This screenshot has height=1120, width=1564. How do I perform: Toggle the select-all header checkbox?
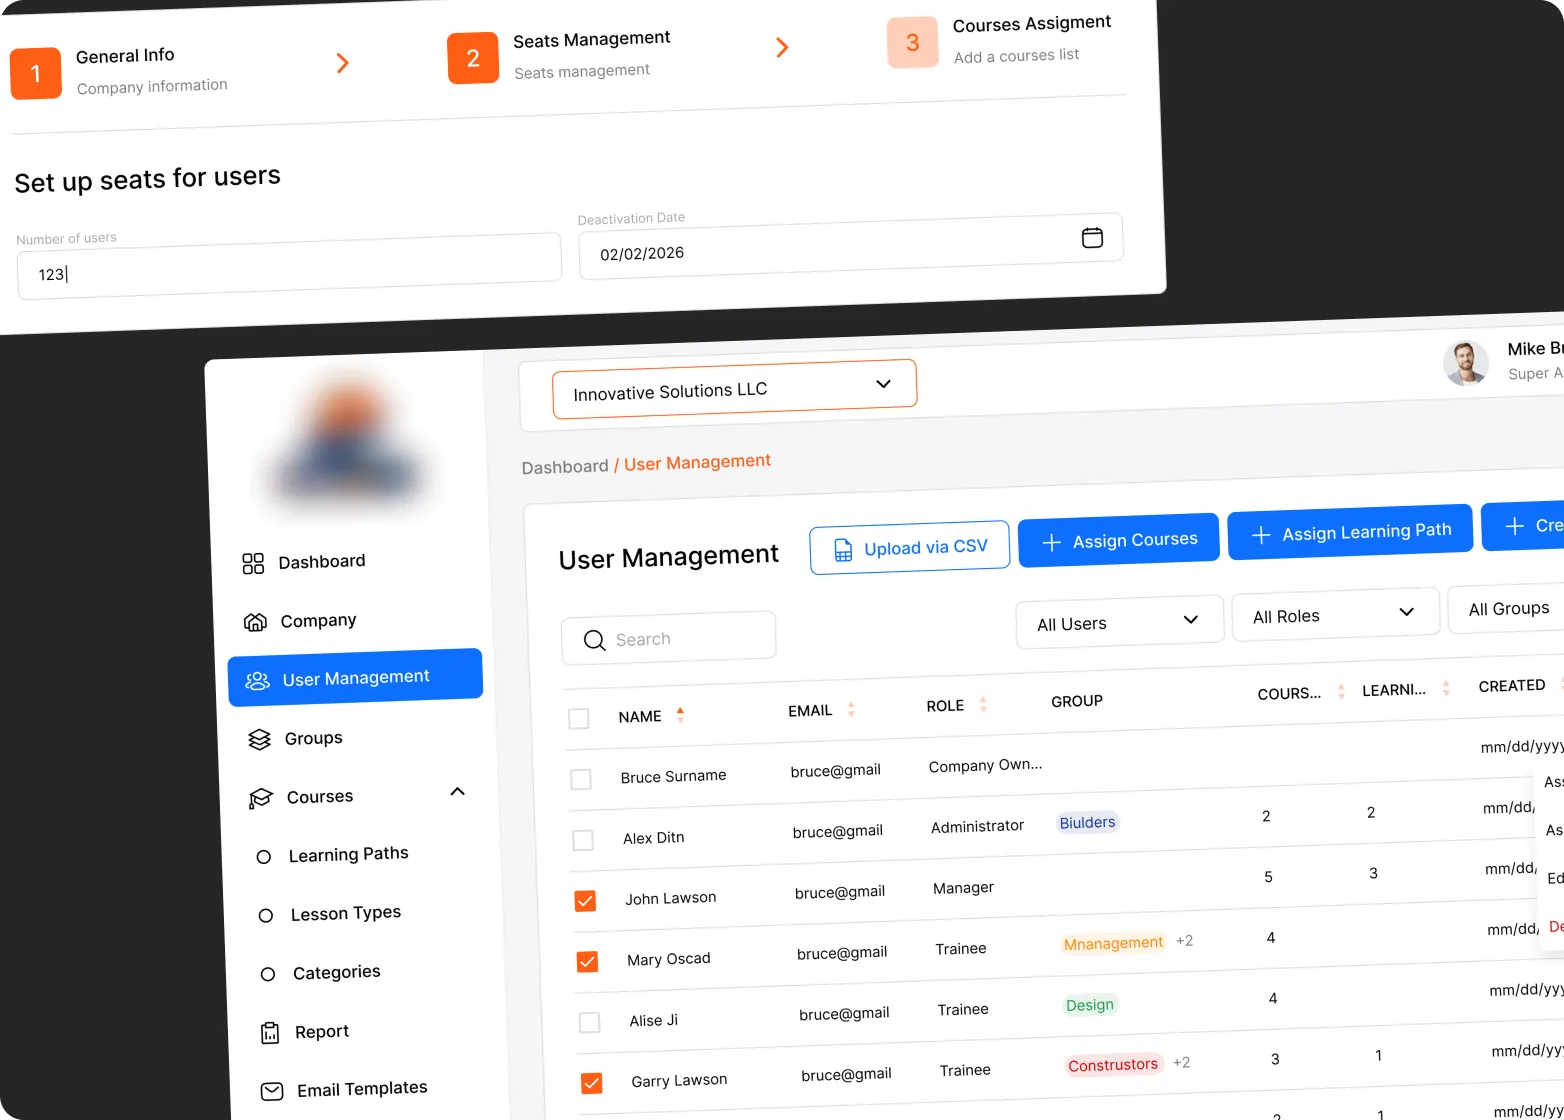(x=578, y=719)
